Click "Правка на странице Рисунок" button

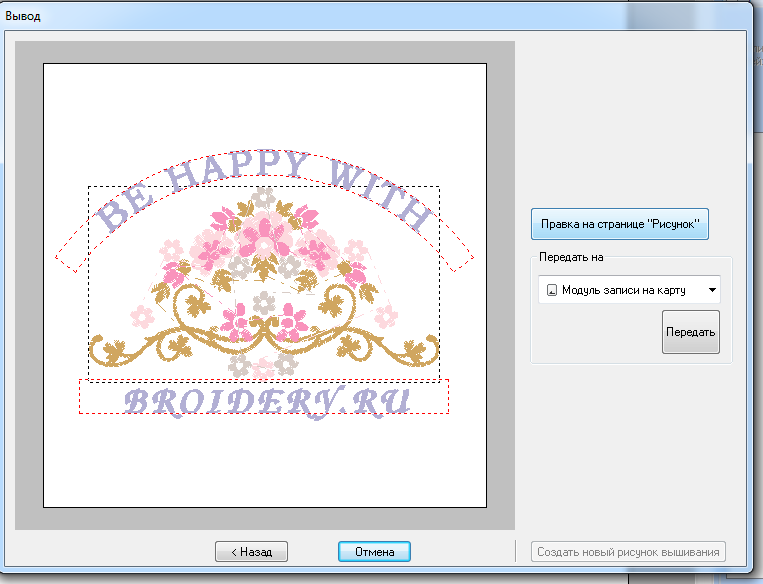(x=619, y=224)
